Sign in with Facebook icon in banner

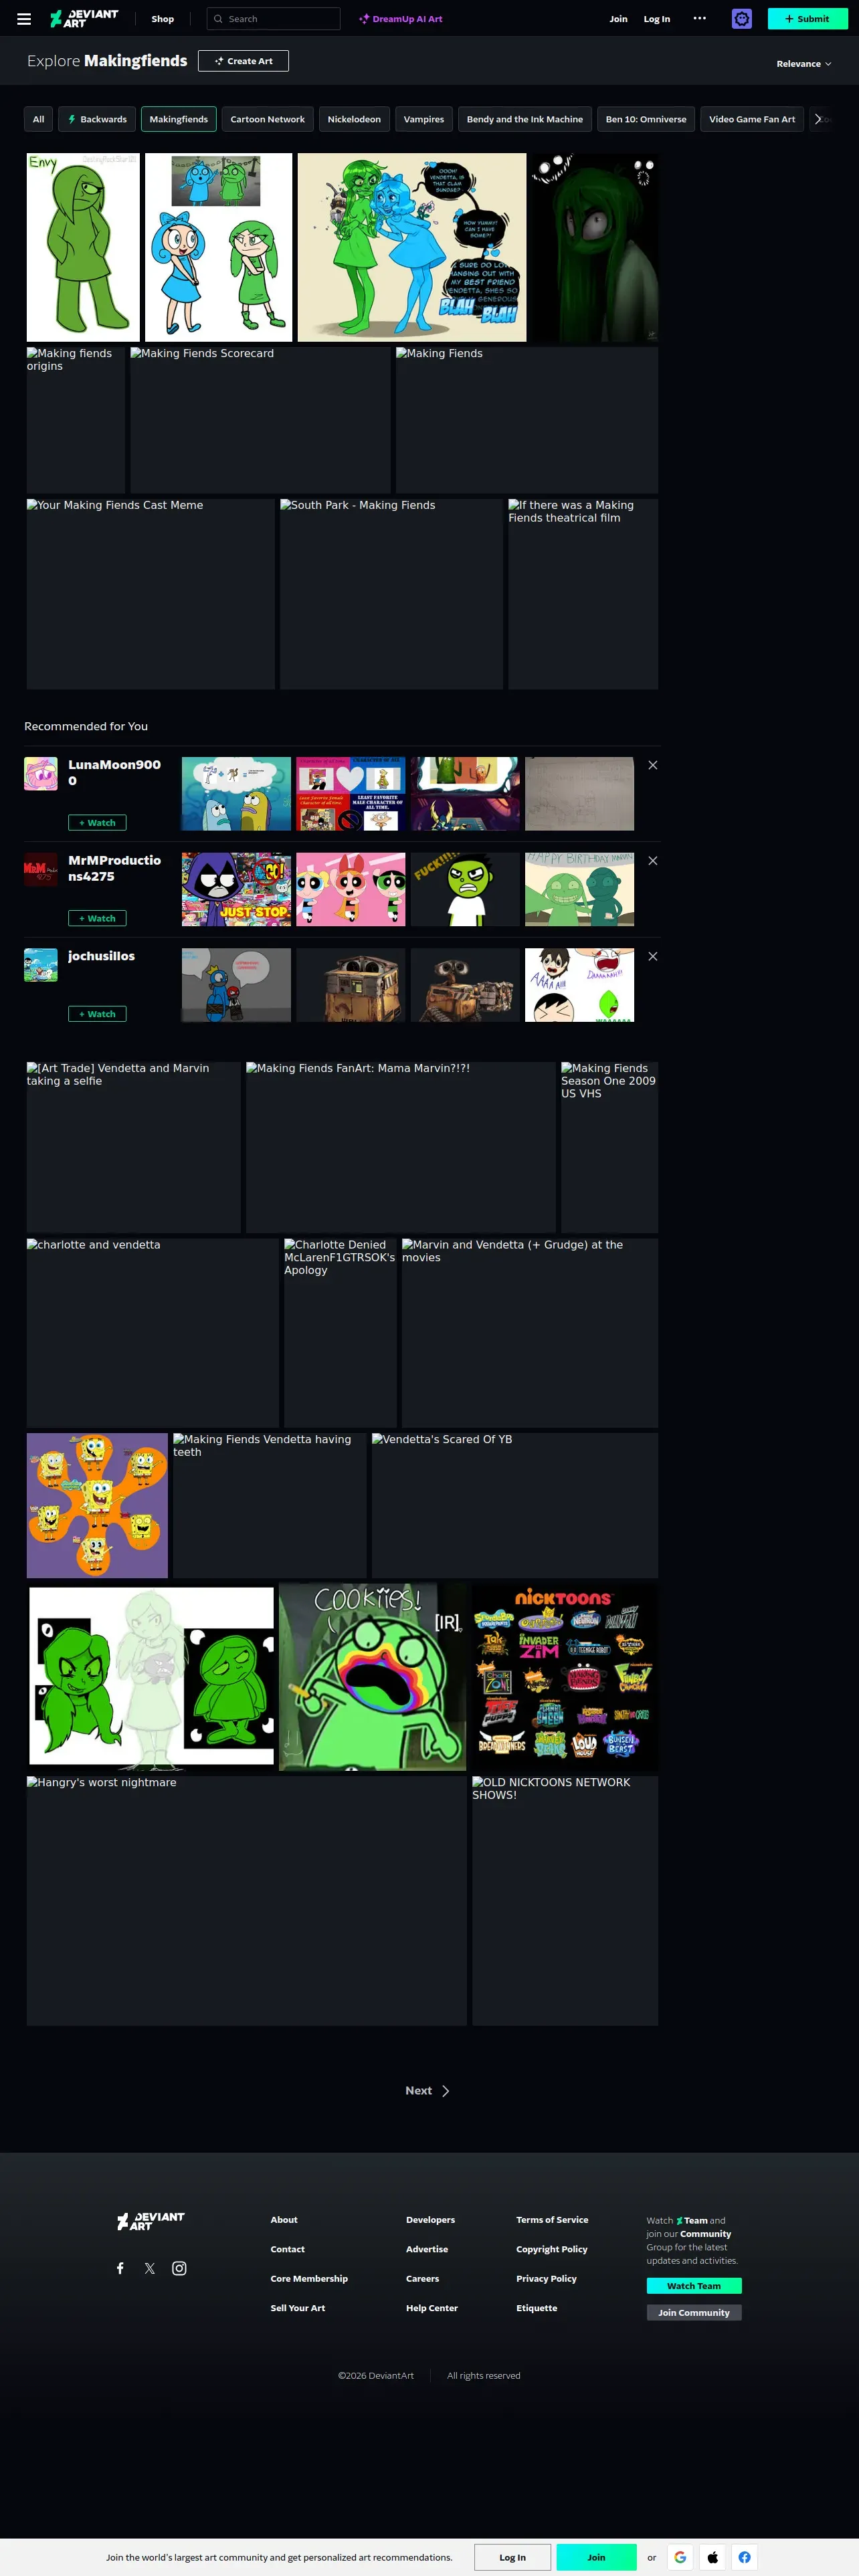(745, 2557)
